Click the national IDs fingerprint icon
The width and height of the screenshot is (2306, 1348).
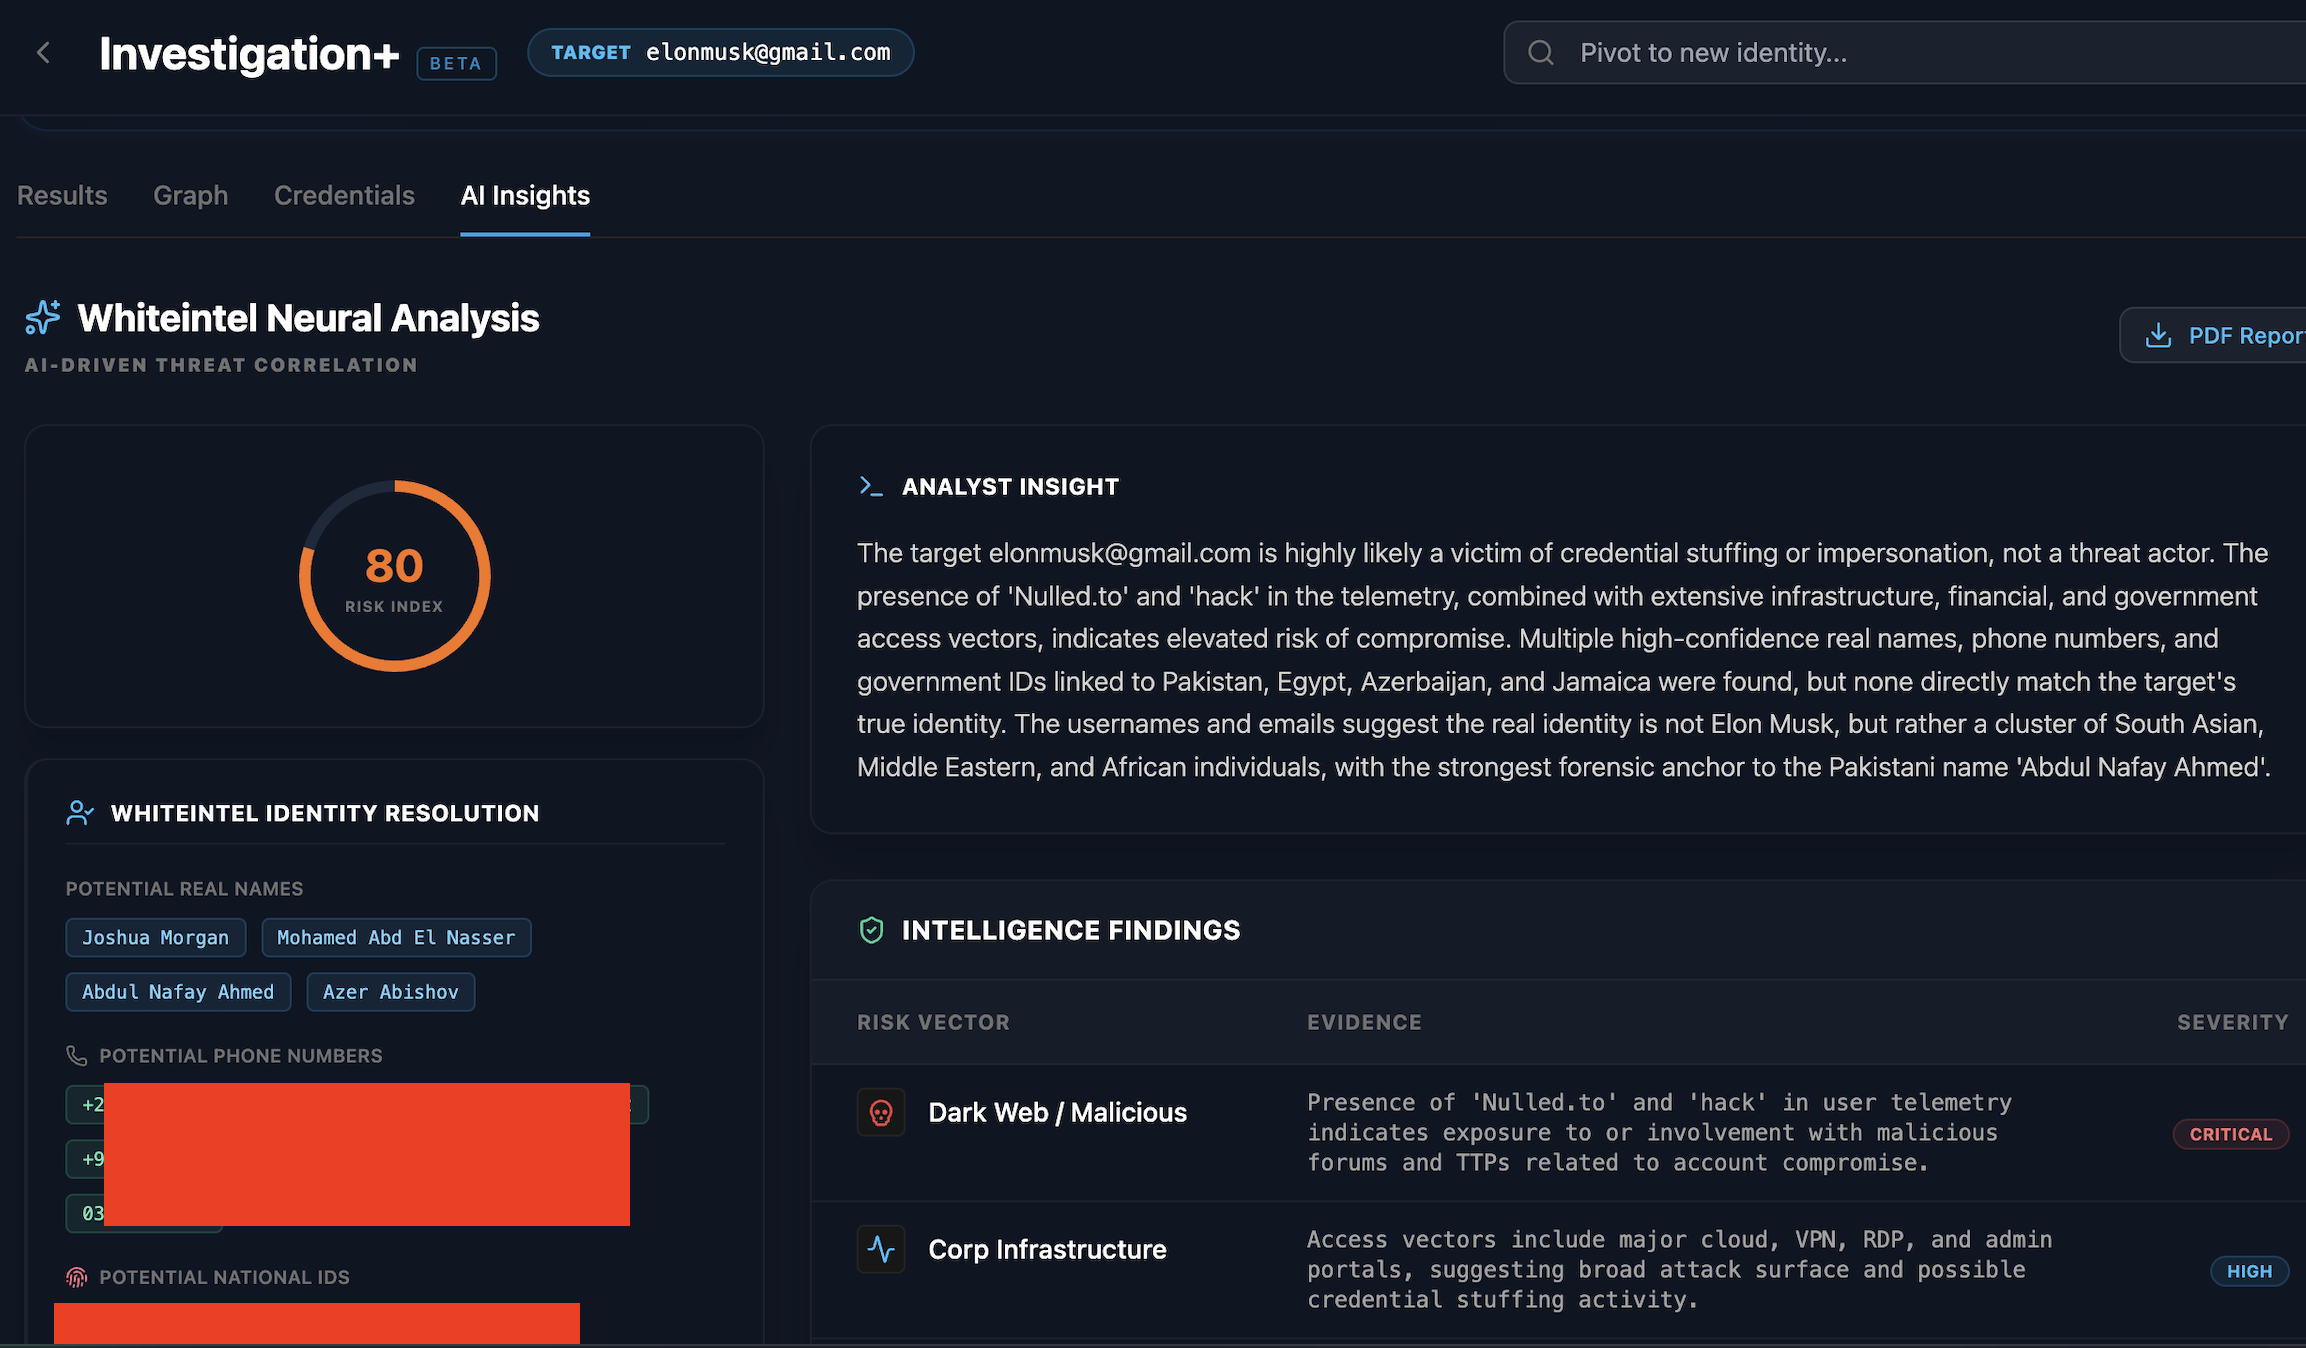click(x=77, y=1277)
